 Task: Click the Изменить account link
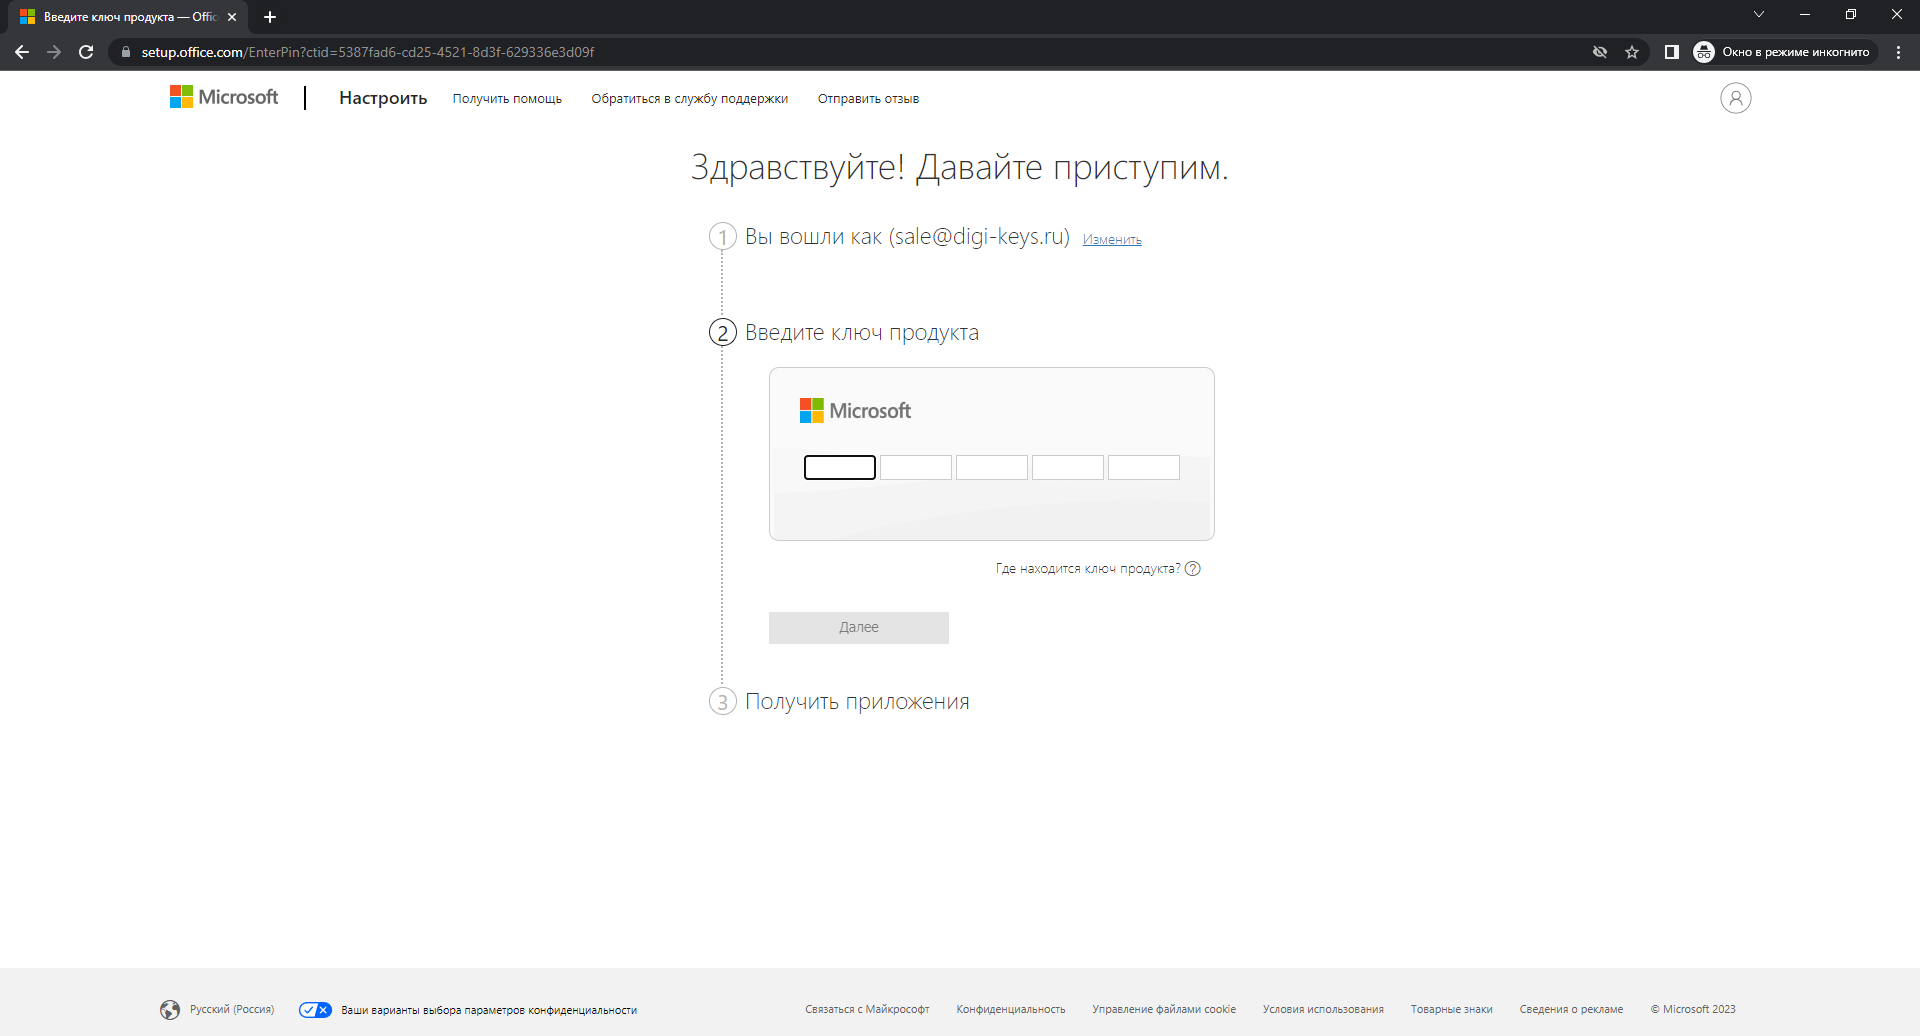[1112, 240]
